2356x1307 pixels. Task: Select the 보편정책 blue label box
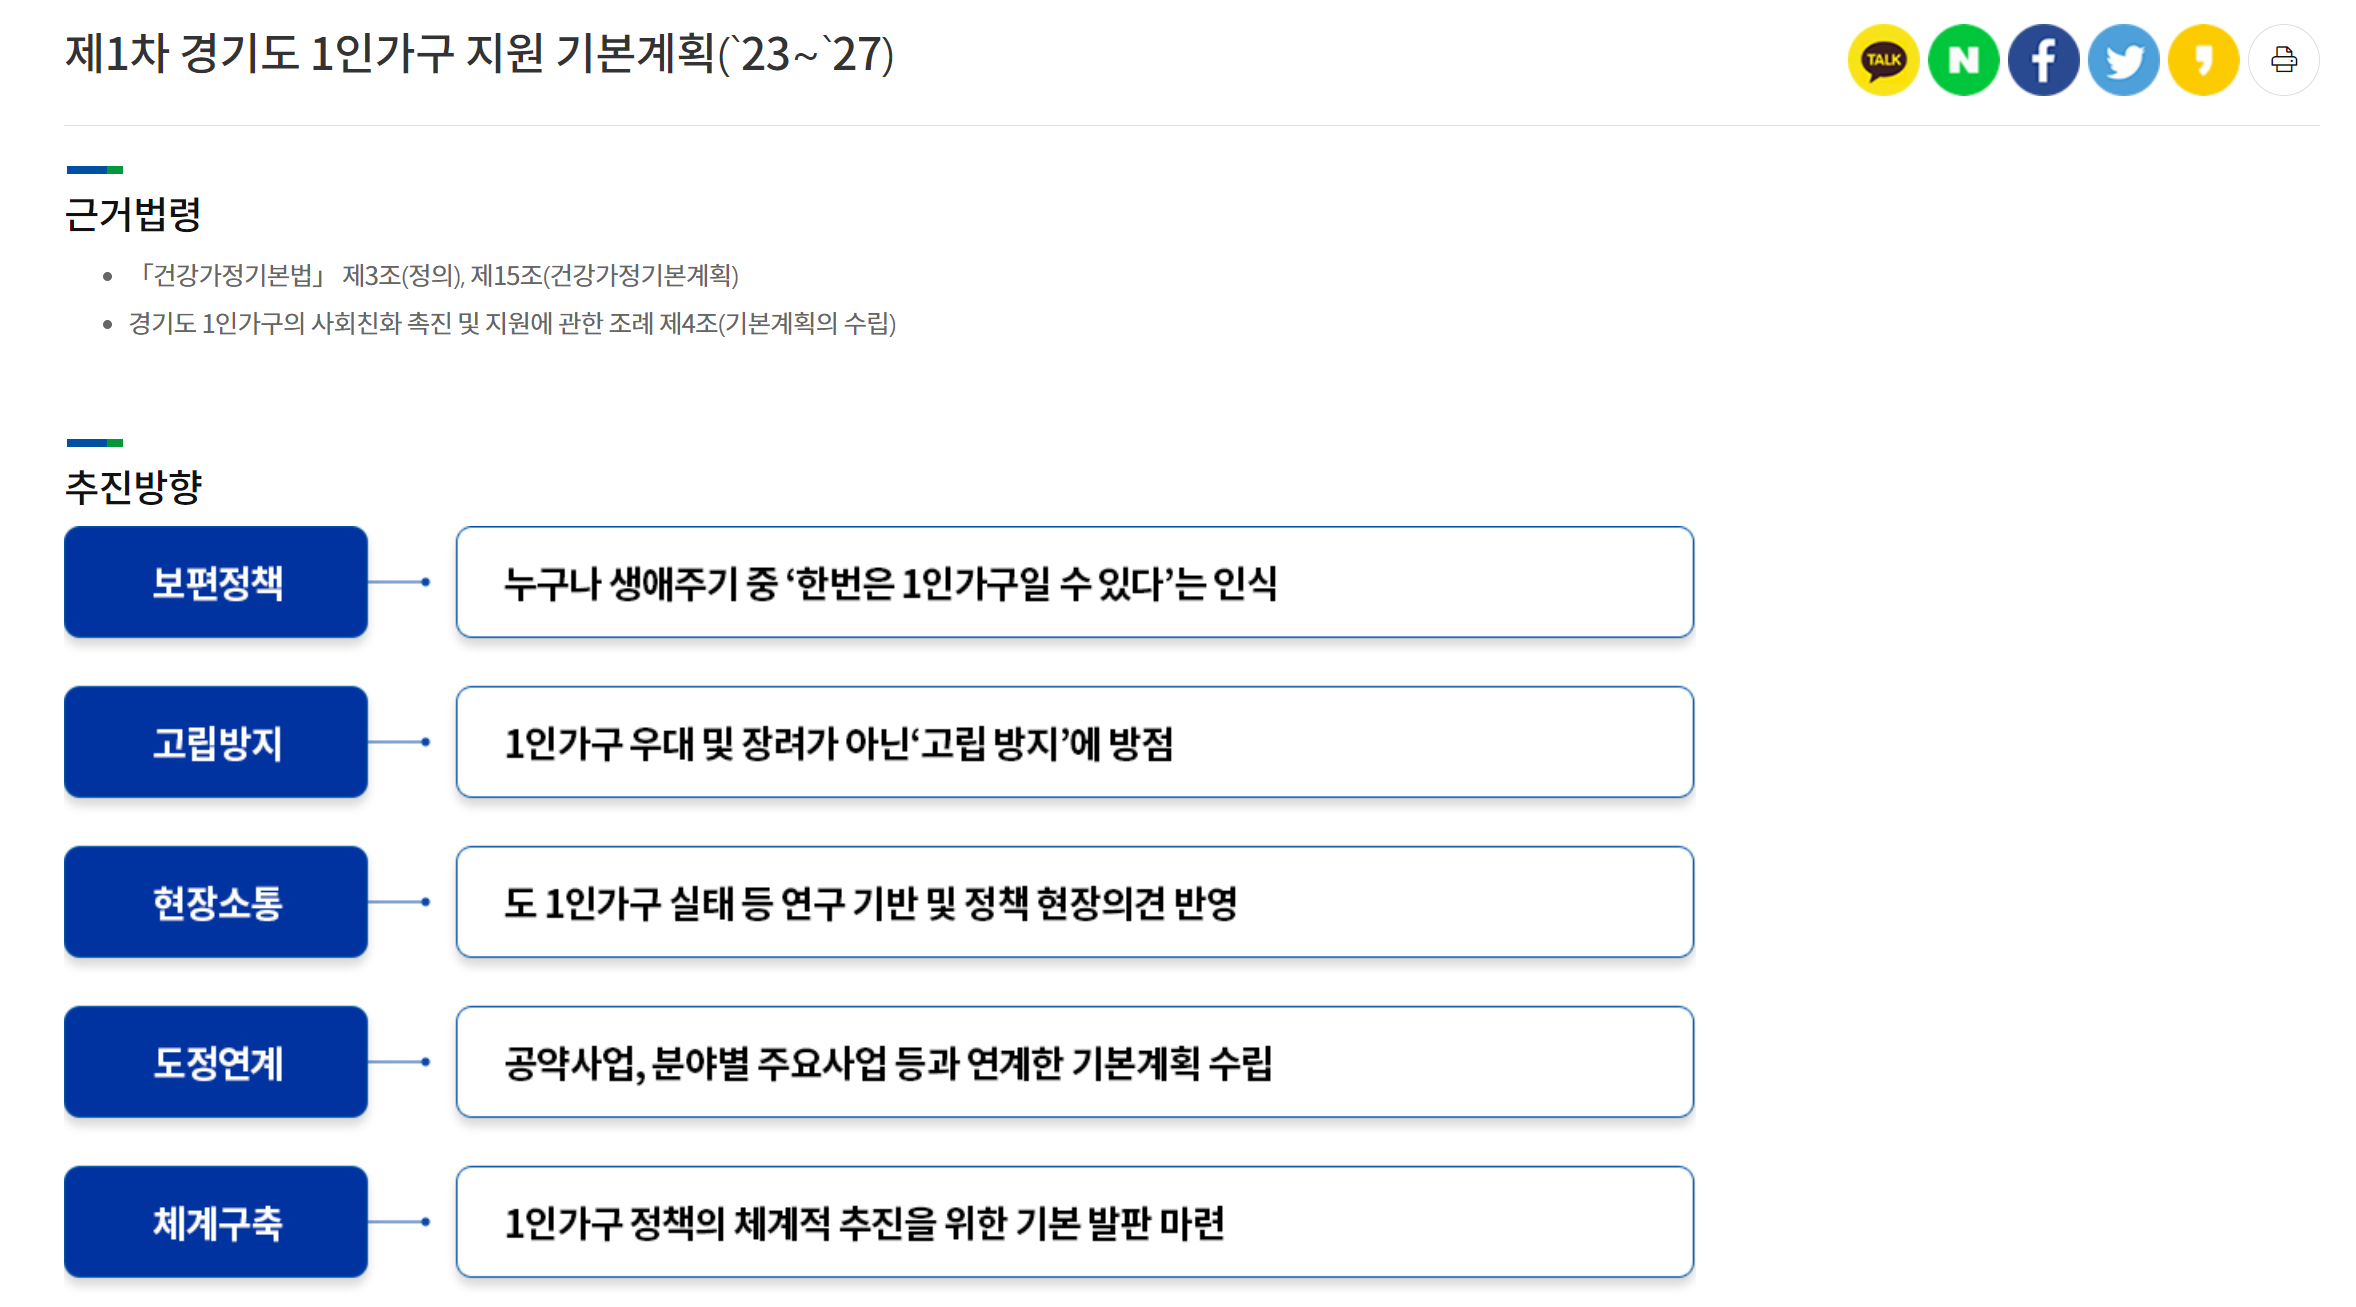click(216, 582)
